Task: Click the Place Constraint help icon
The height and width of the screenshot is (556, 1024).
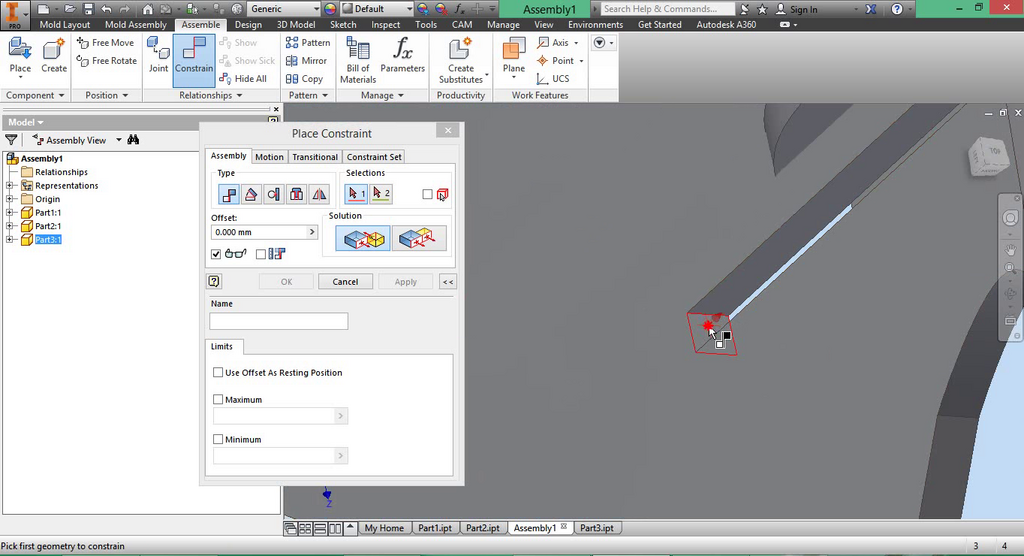Action: point(214,282)
